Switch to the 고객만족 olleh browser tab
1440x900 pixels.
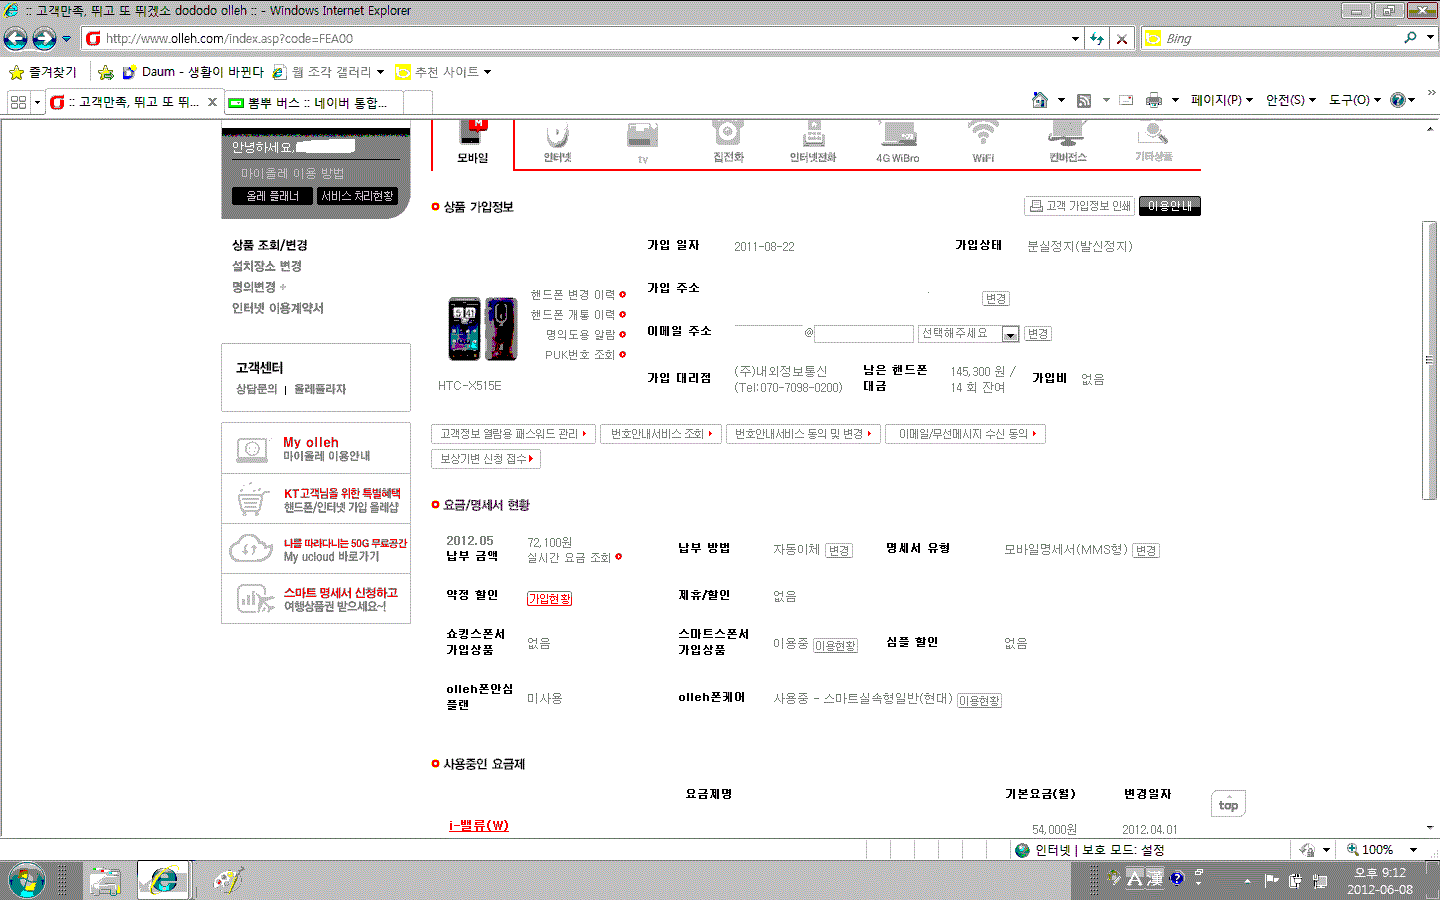(132, 102)
